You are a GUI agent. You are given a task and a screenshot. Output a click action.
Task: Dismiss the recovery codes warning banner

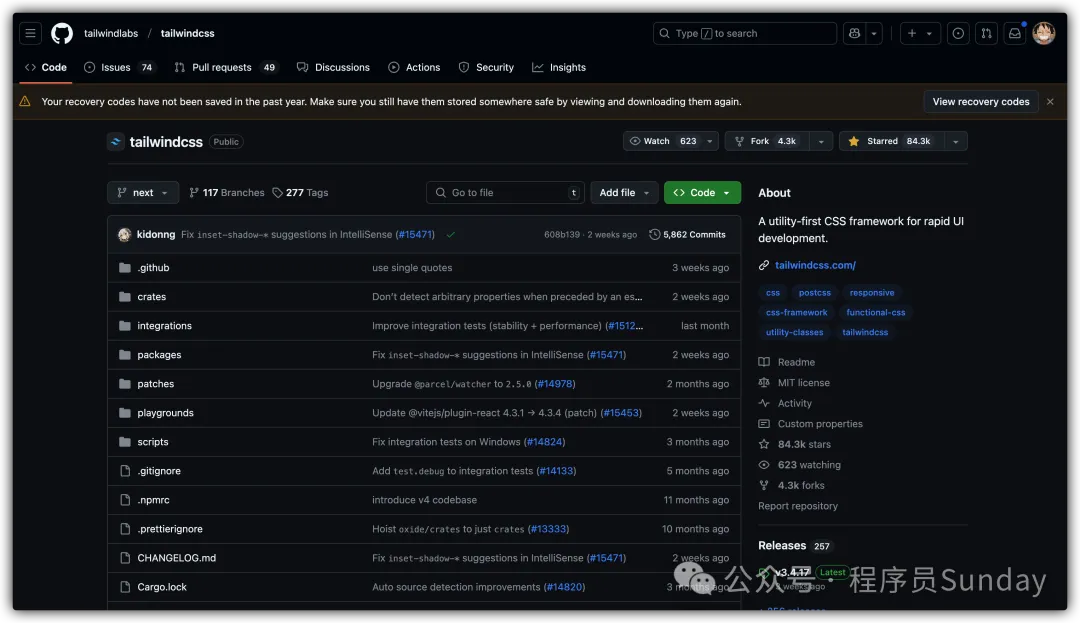(x=1050, y=102)
